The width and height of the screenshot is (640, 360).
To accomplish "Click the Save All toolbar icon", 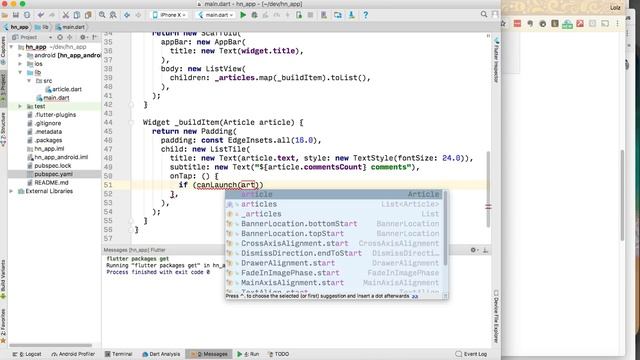I will tap(16, 15).
